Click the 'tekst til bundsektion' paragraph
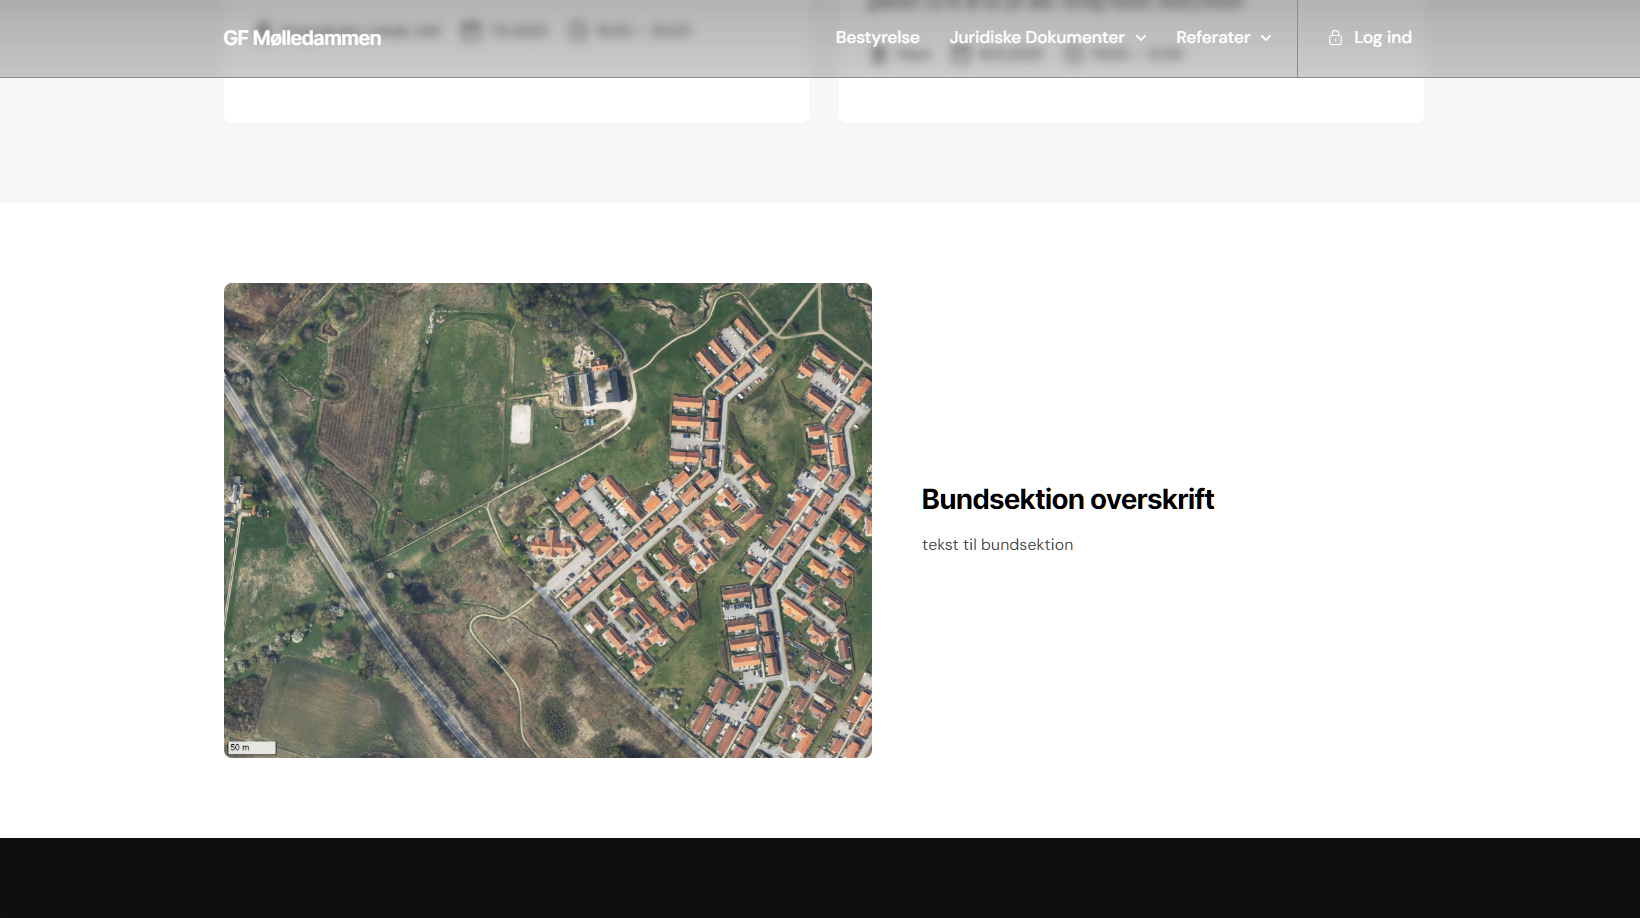Viewport: 1640px width, 918px height. pyautogui.click(x=997, y=545)
